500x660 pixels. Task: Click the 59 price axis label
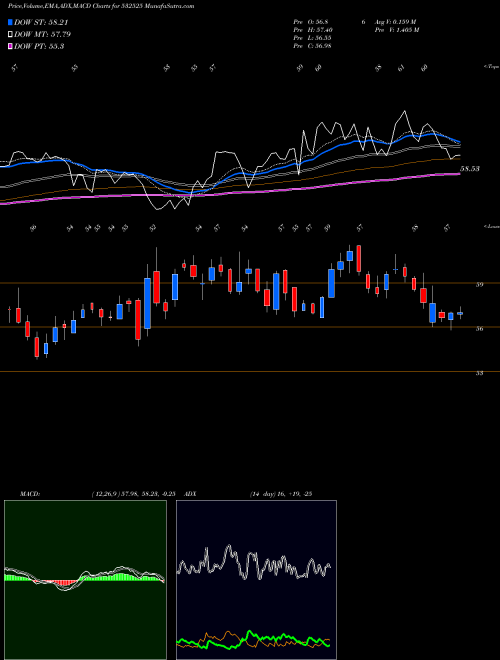479,285
